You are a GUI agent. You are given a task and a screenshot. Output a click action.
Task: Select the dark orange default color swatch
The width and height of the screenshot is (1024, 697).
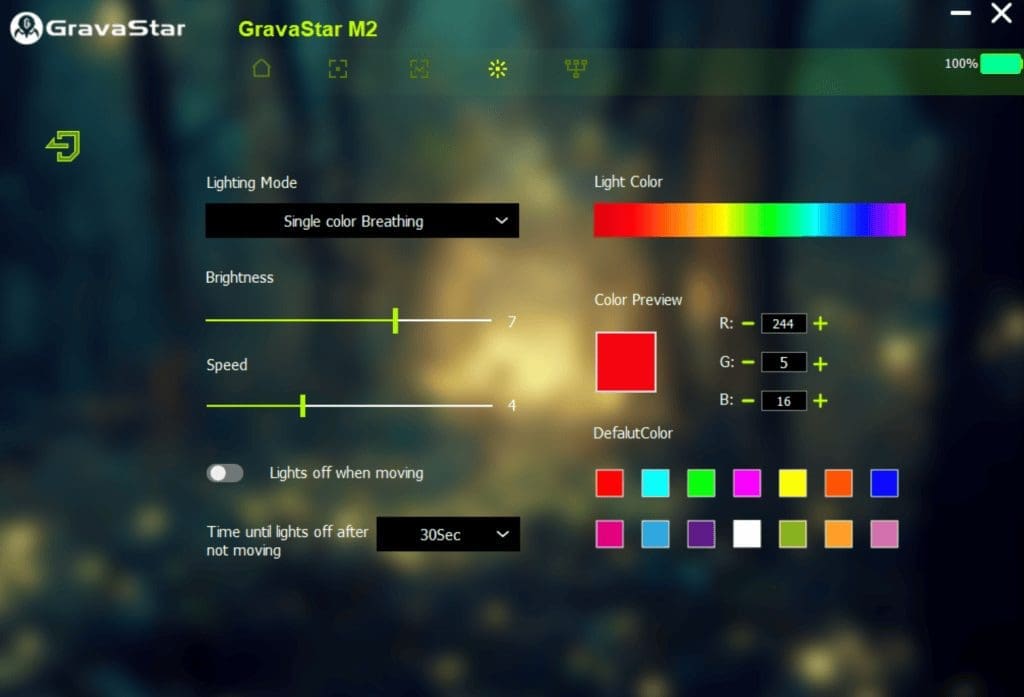(x=838, y=483)
